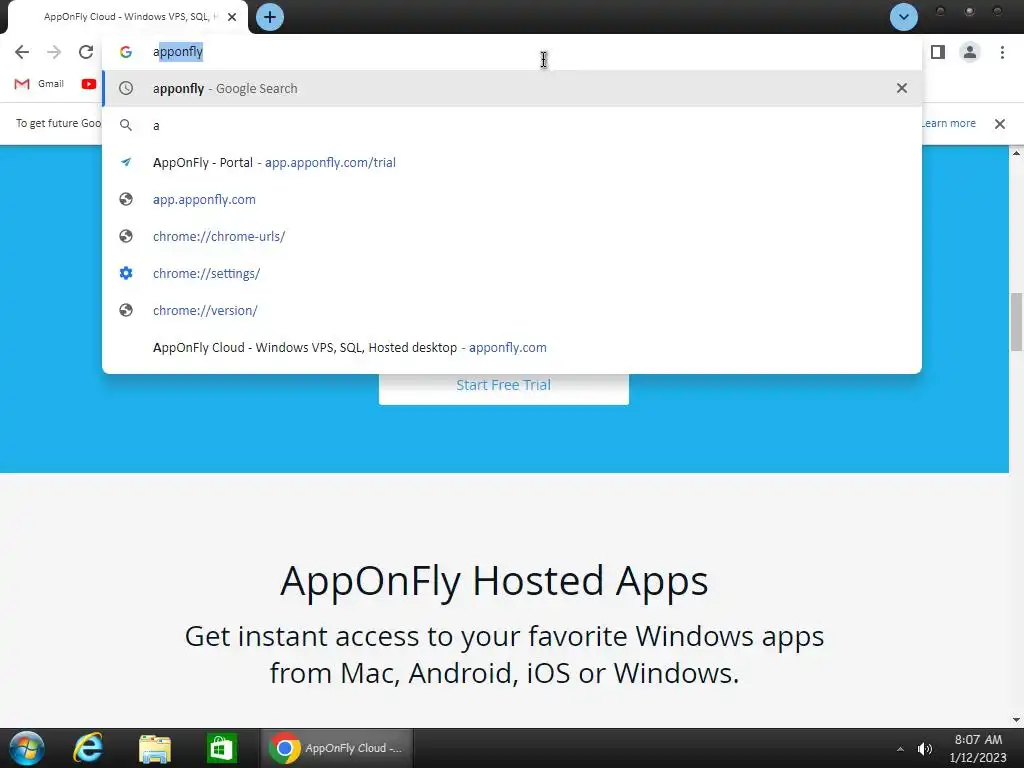Screen dimensions: 1024x768
Task: Click the forward navigation arrow
Action: tap(54, 52)
